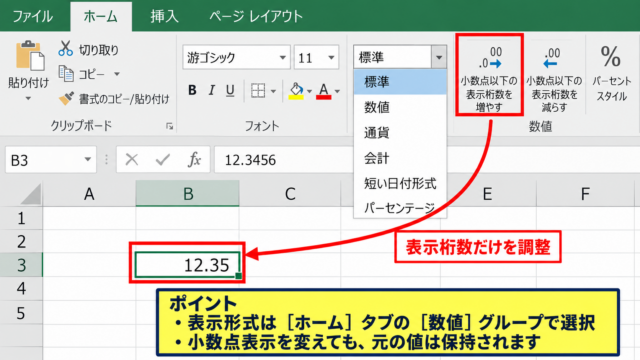Viewport: 640px width, 360px height.
Task: Toggle Bold formatting
Action: tap(192, 90)
